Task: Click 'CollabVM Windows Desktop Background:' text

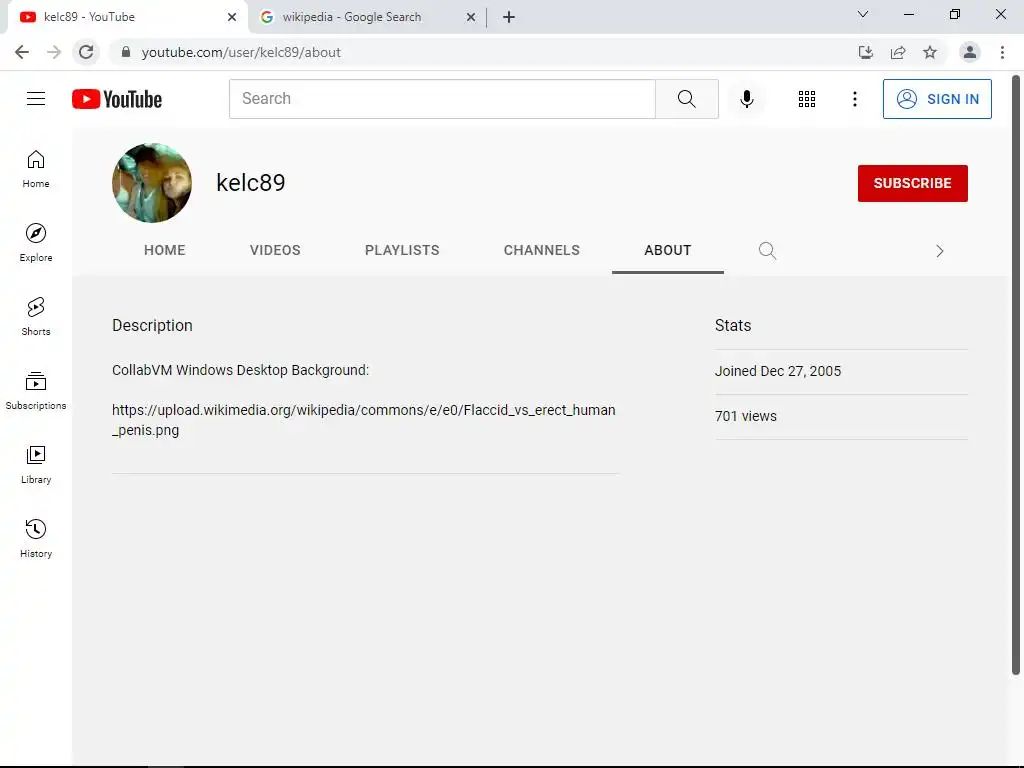Action: pyautogui.click(x=240, y=370)
